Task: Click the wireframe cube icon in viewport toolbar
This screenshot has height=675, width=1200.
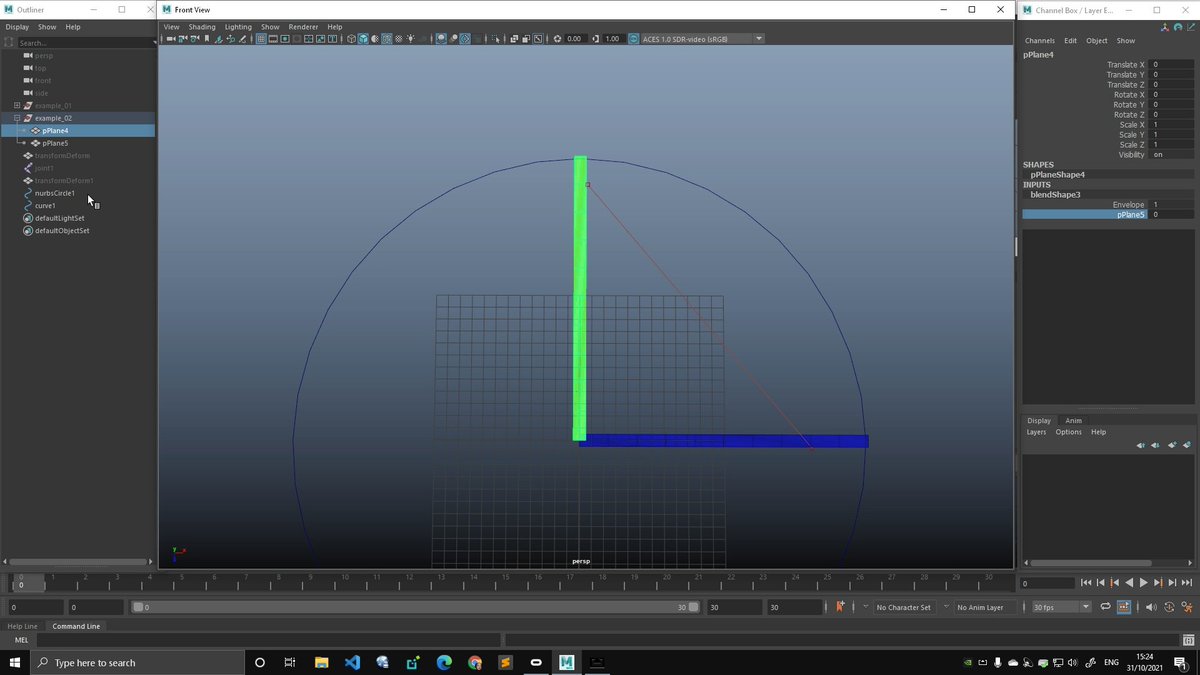Action: [351, 38]
